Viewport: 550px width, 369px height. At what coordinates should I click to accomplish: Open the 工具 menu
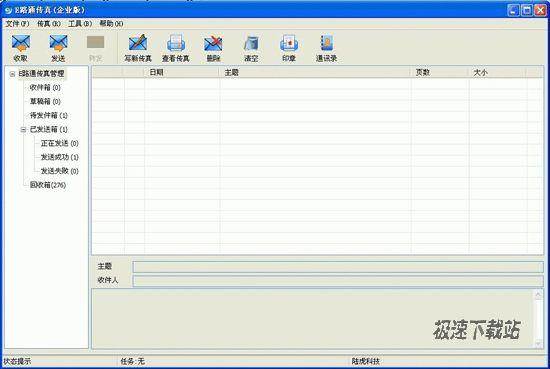[80, 24]
